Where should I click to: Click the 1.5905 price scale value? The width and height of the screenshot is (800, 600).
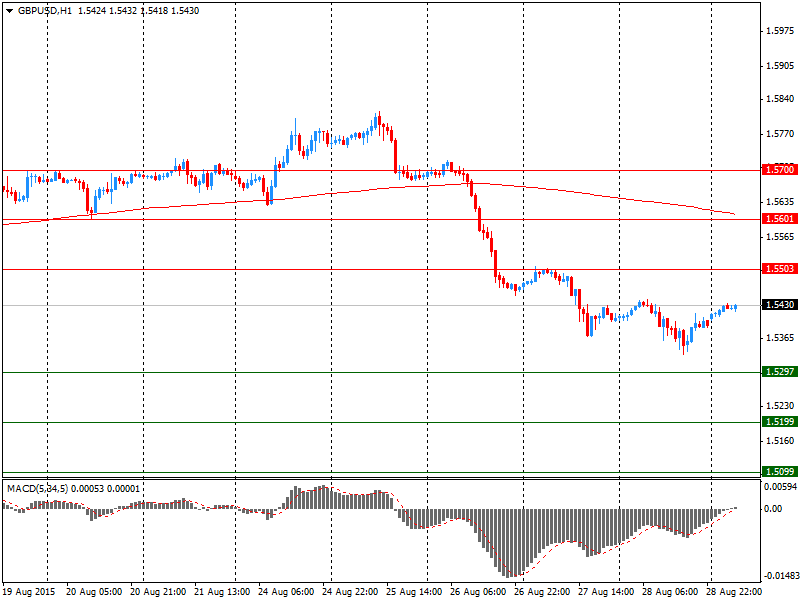pos(780,66)
